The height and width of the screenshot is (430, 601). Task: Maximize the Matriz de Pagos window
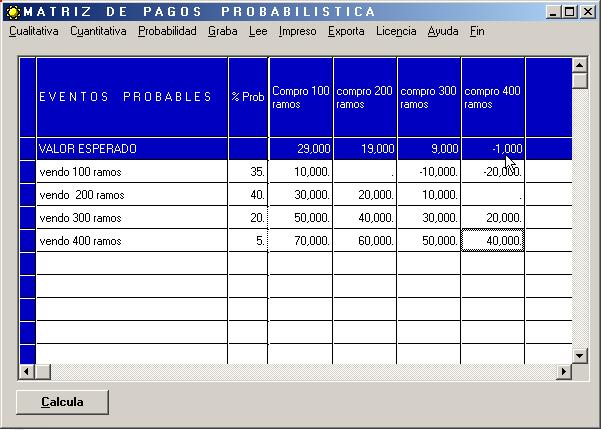(x=570, y=12)
